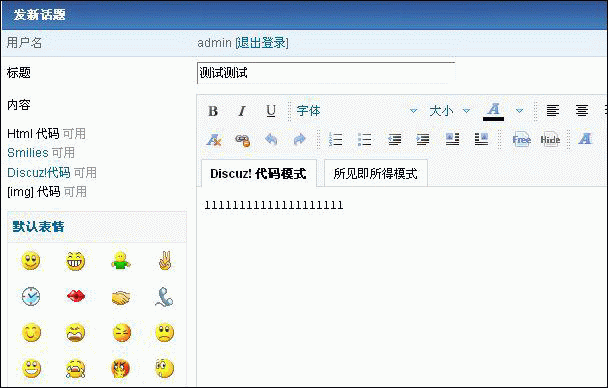Click the float image right icon
Viewport: 608px width, 388px height.
pyautogui.click(x=482, y=139)
